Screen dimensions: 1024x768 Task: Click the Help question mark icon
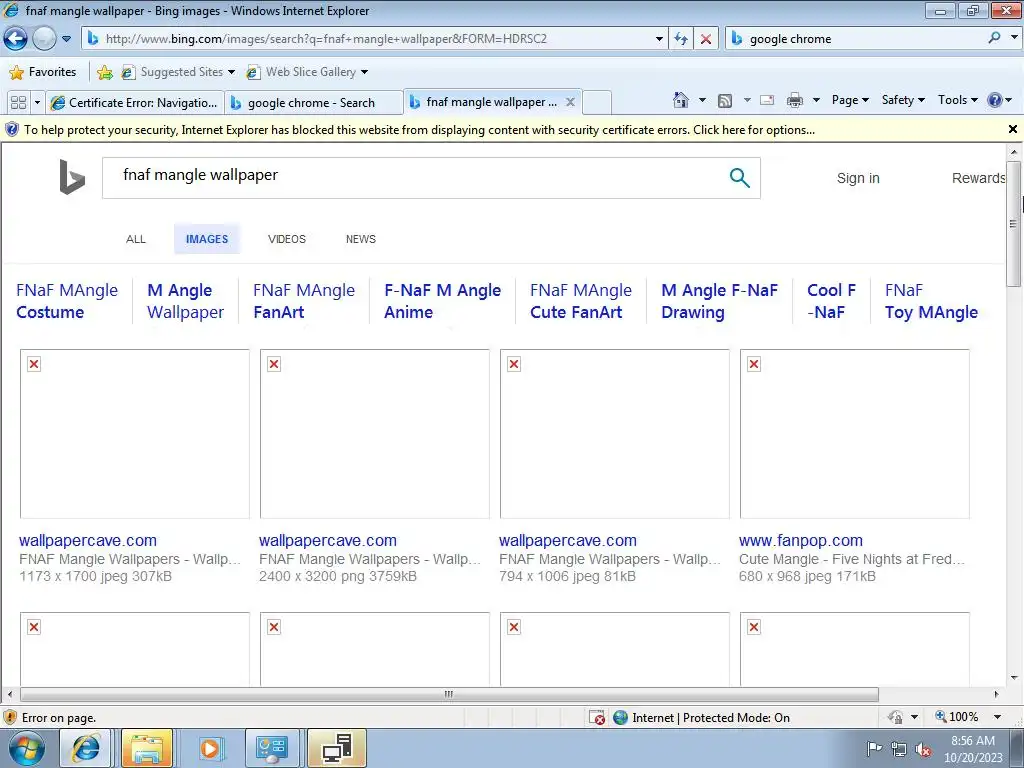pos(995,100)
